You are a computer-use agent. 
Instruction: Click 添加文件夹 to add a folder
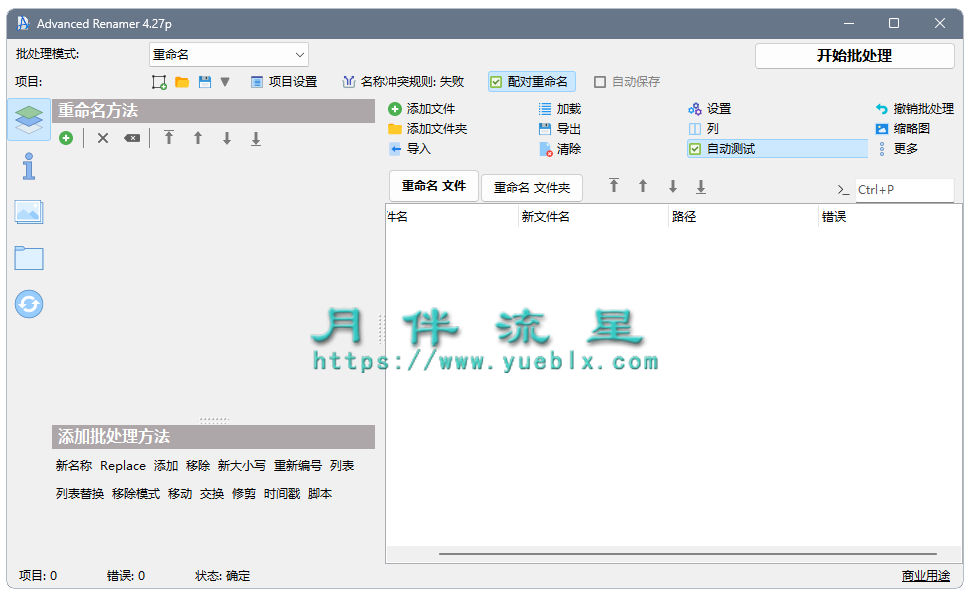click(427, 129)
